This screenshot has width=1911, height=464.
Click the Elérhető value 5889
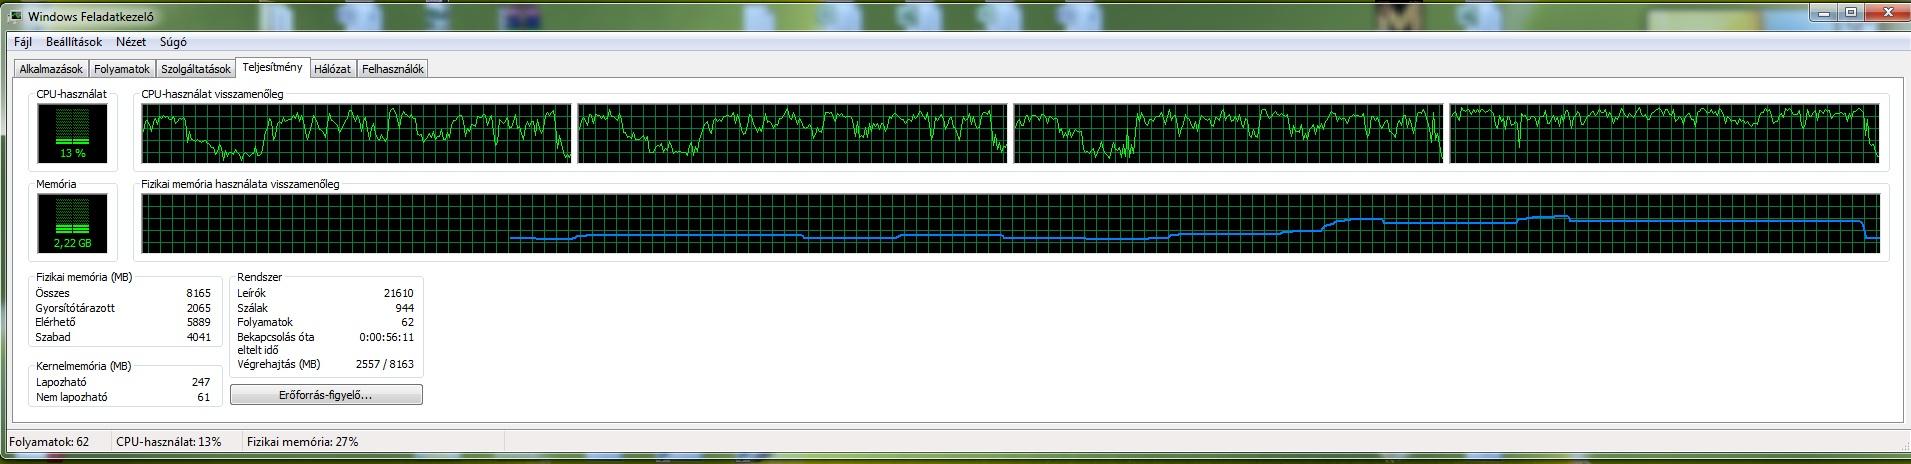click(198, 322)
